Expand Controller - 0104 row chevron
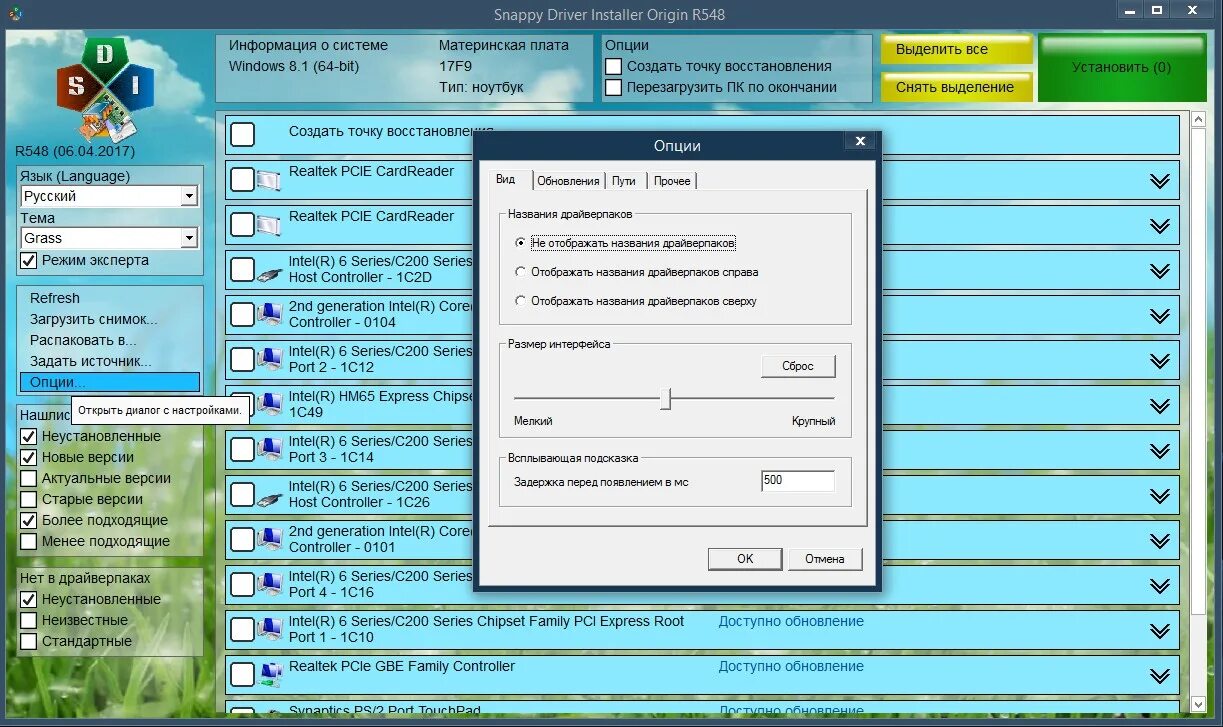 coord(1159,316)
